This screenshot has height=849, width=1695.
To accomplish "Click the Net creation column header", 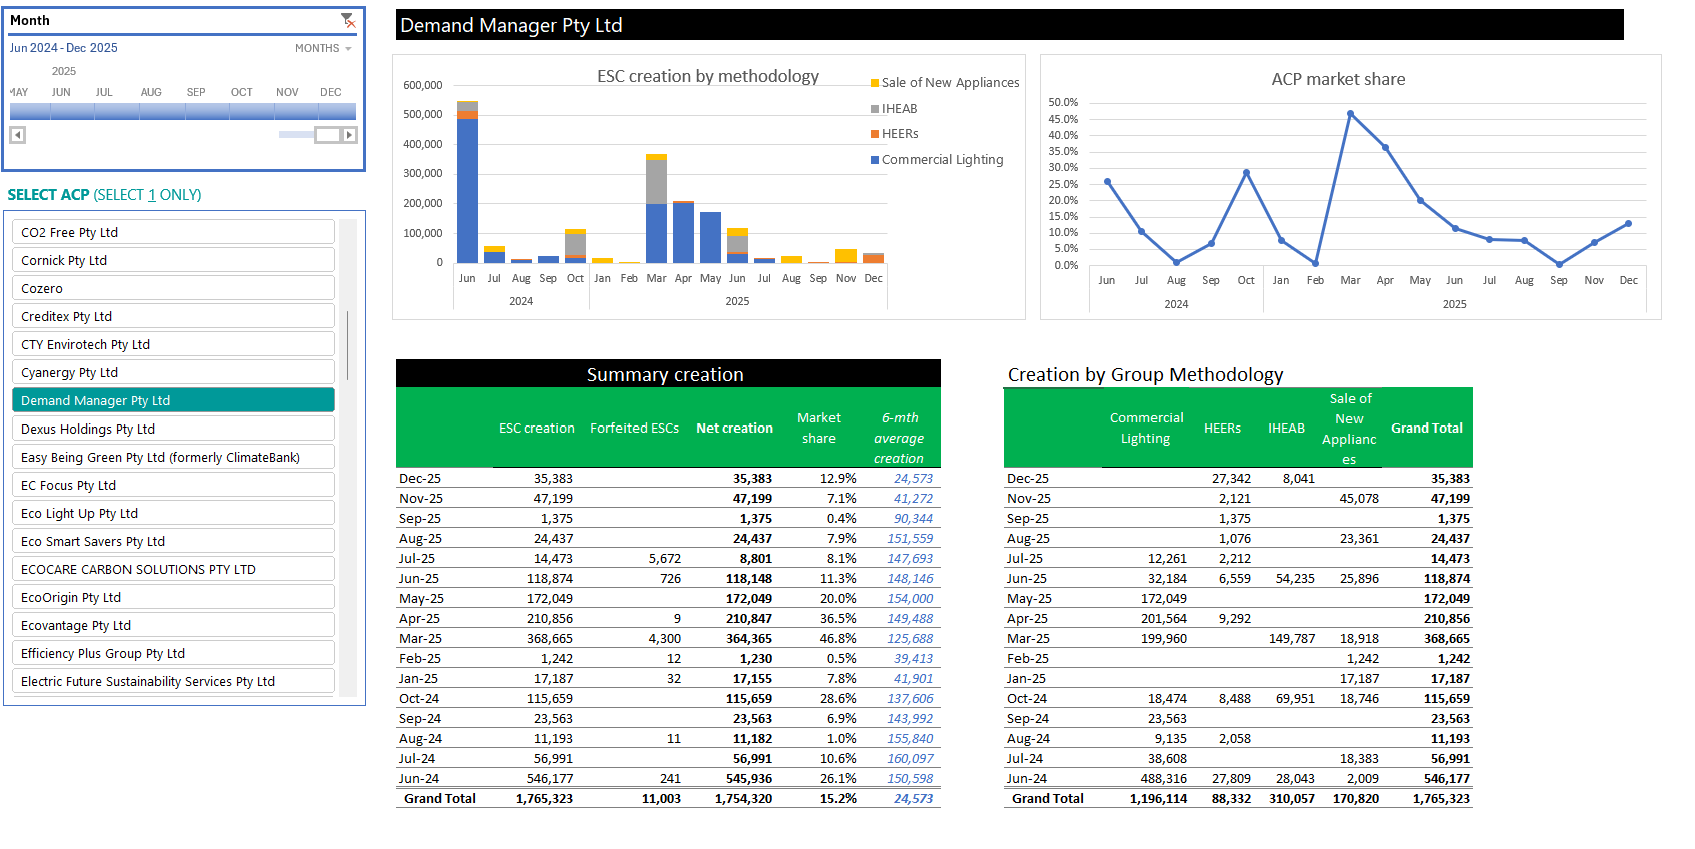I will point(734,428).
